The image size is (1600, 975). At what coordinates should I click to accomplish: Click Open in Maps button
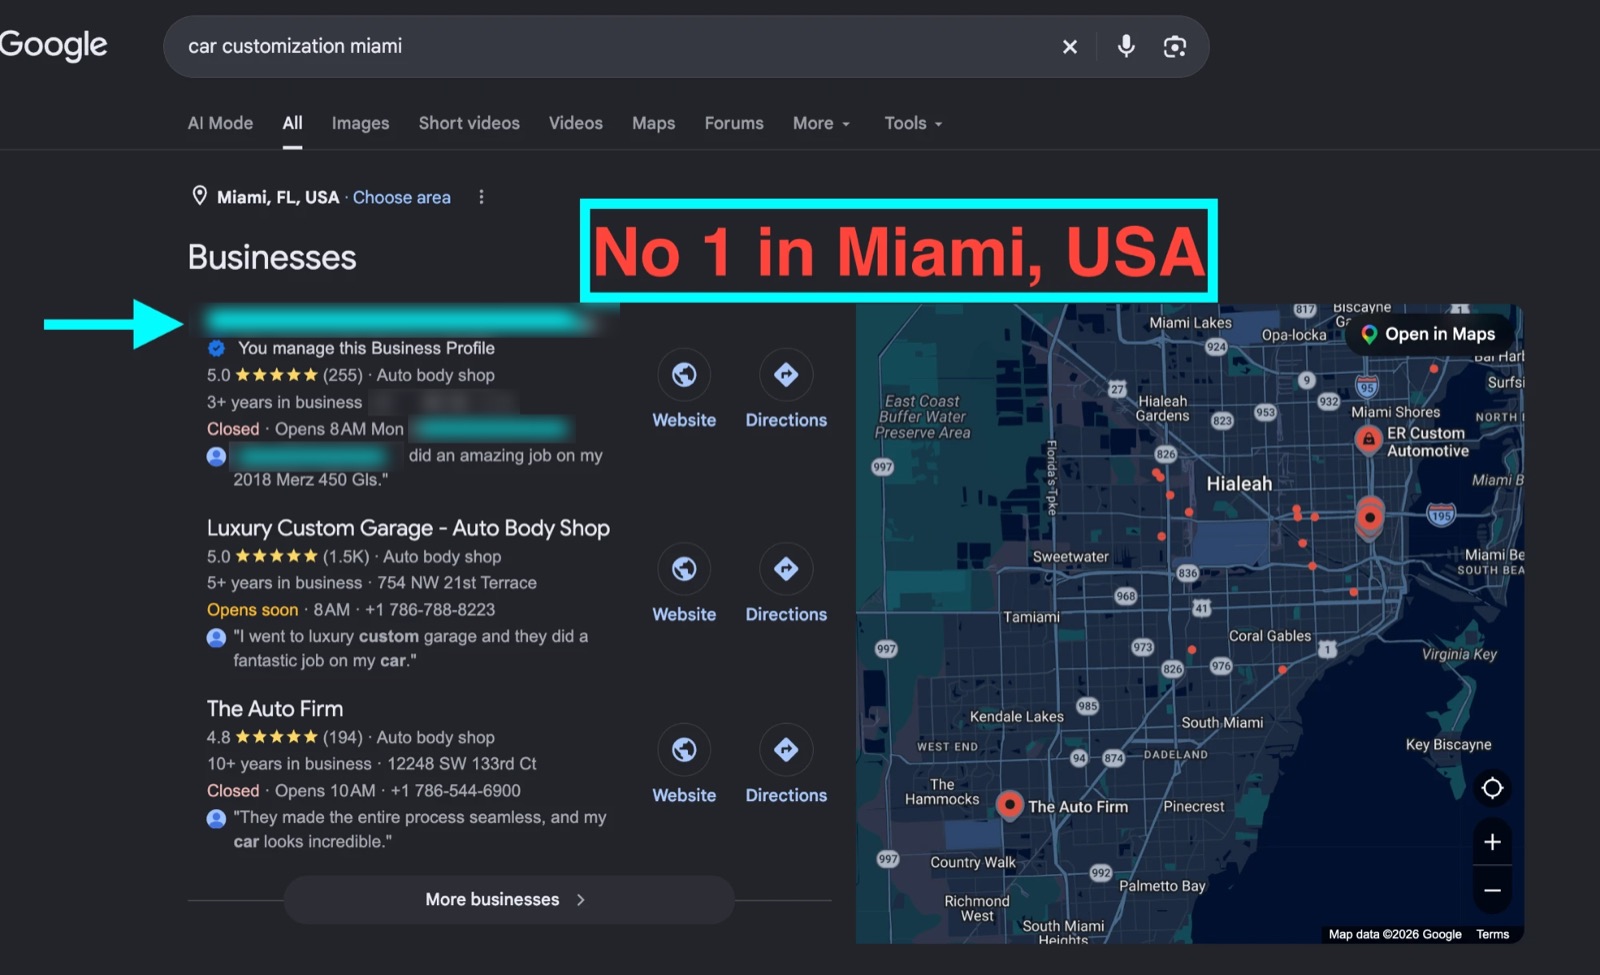(1428, 334)
